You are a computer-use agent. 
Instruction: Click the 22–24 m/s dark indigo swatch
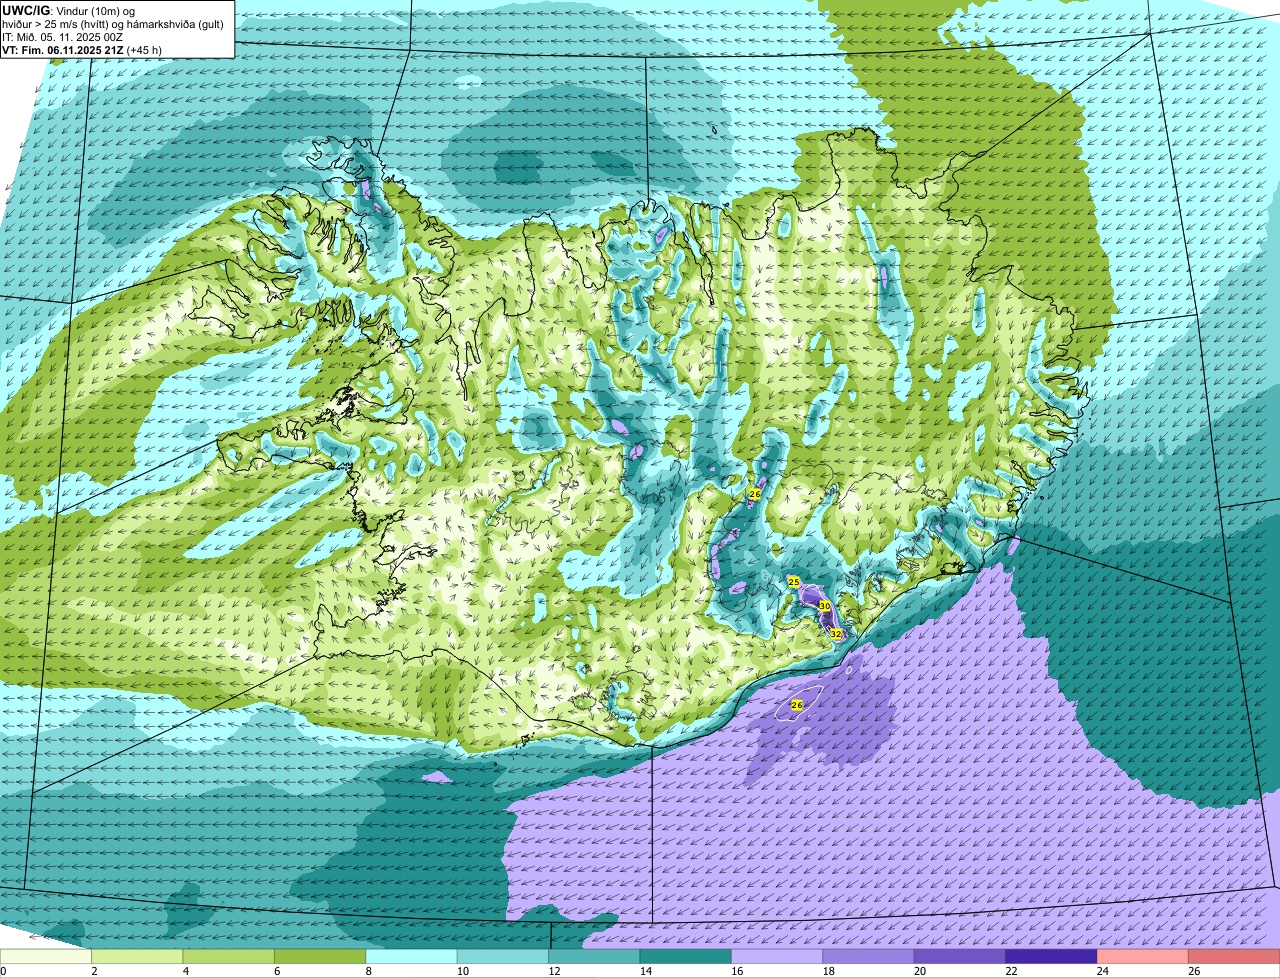(x=1052, y=957)
